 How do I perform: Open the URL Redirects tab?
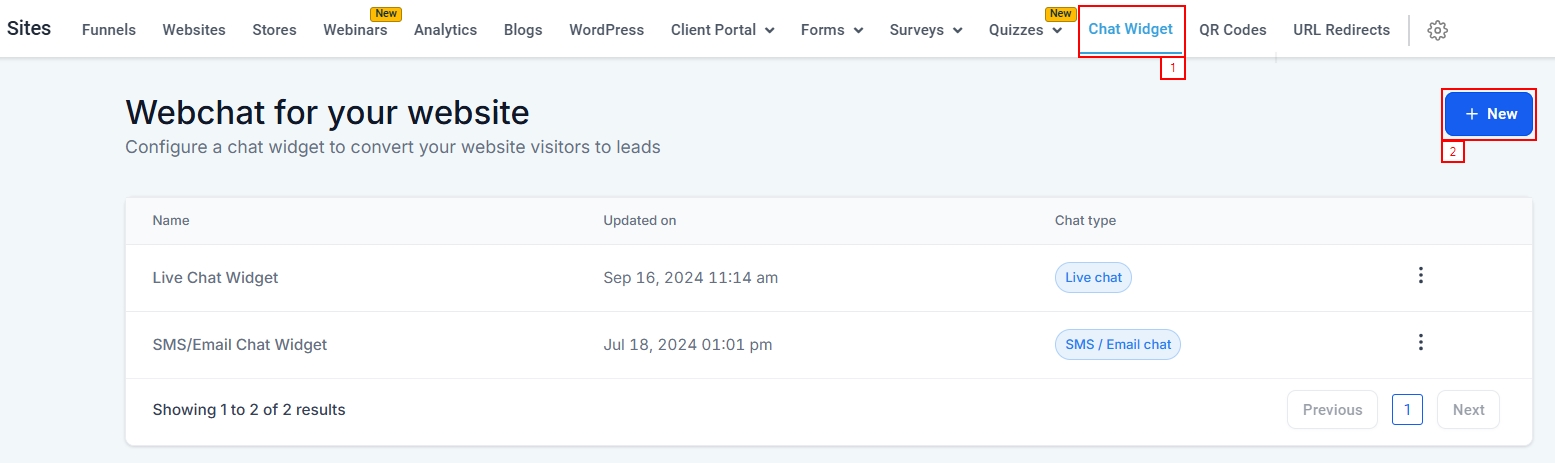click(x=1341, y=30)
